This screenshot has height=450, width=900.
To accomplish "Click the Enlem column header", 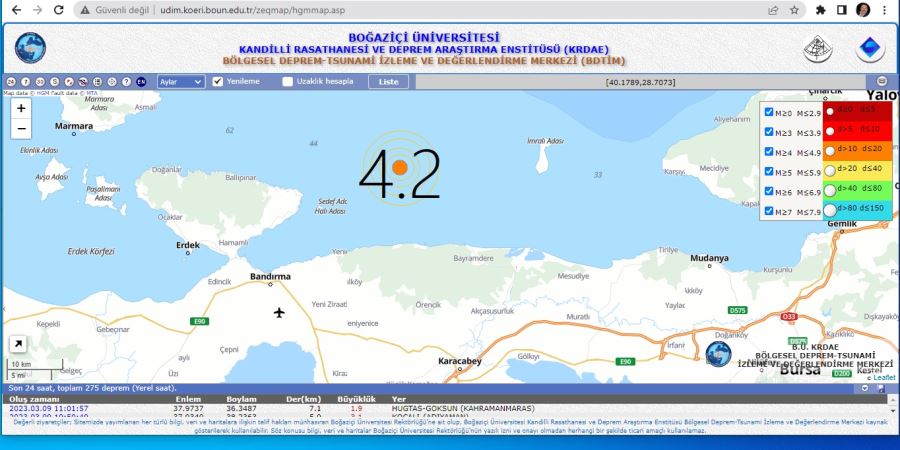I will (188, 399).
